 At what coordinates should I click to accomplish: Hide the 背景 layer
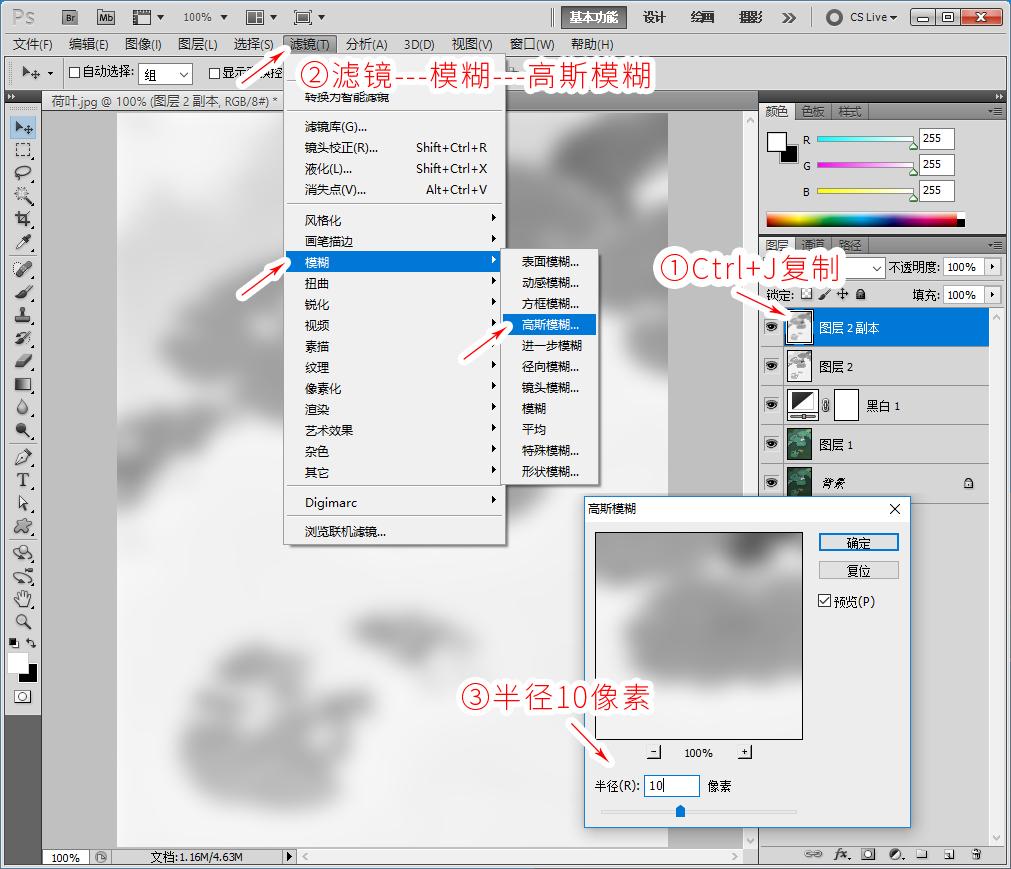pyautogui.click(x=771, y=482)
